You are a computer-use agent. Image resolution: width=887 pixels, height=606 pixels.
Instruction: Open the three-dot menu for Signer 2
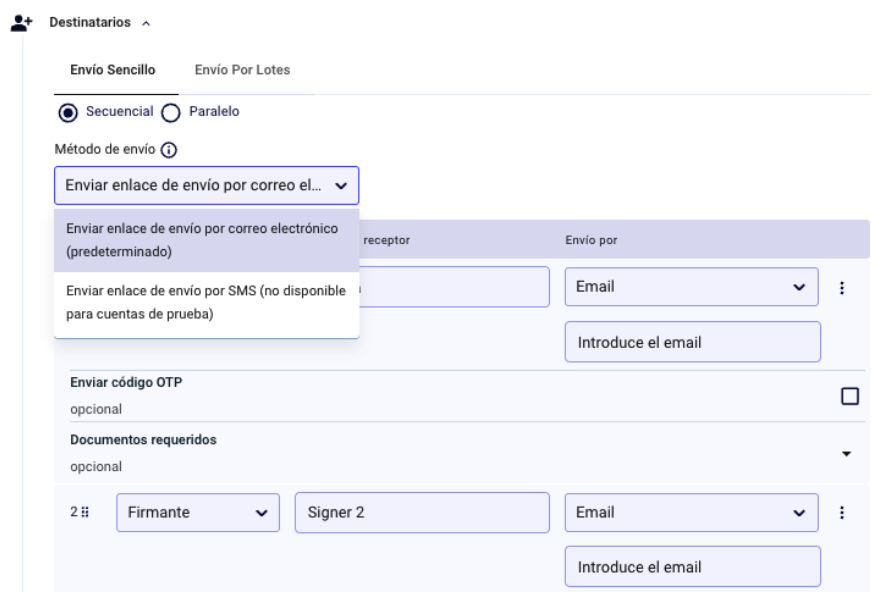point(841,512)
